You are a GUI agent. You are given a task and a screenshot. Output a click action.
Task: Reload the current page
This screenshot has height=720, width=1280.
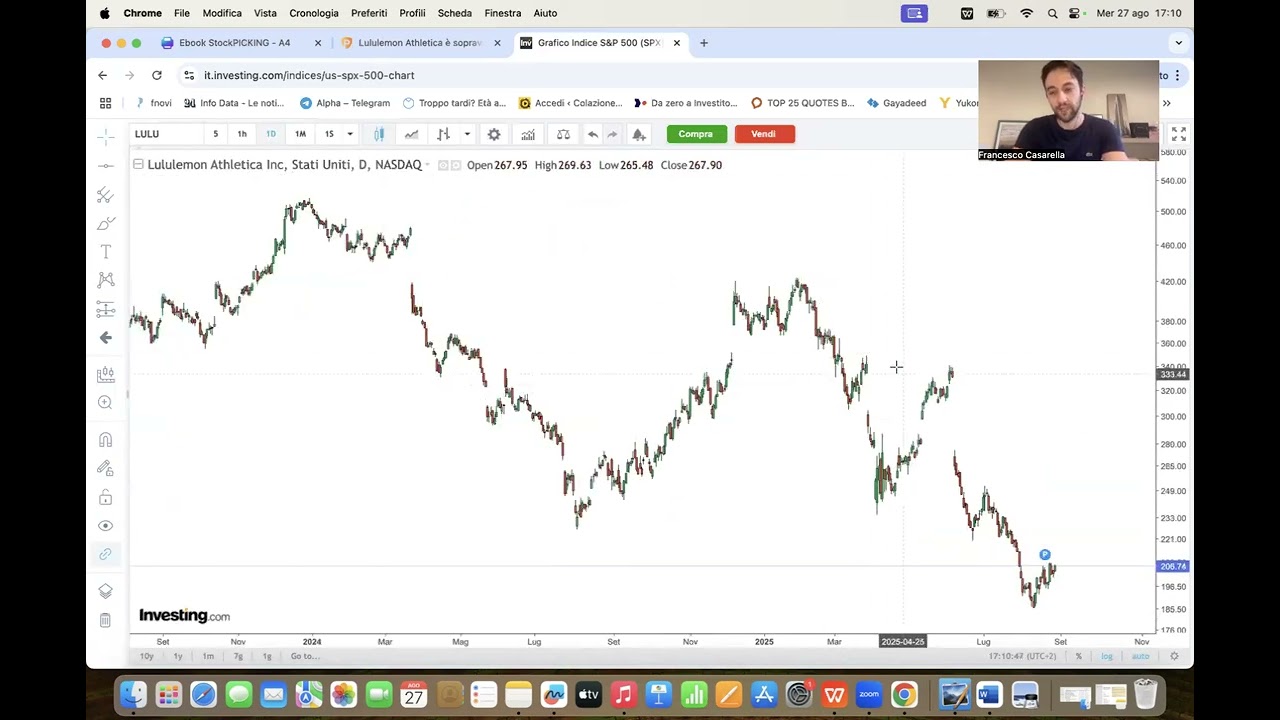tap(157, 75)
